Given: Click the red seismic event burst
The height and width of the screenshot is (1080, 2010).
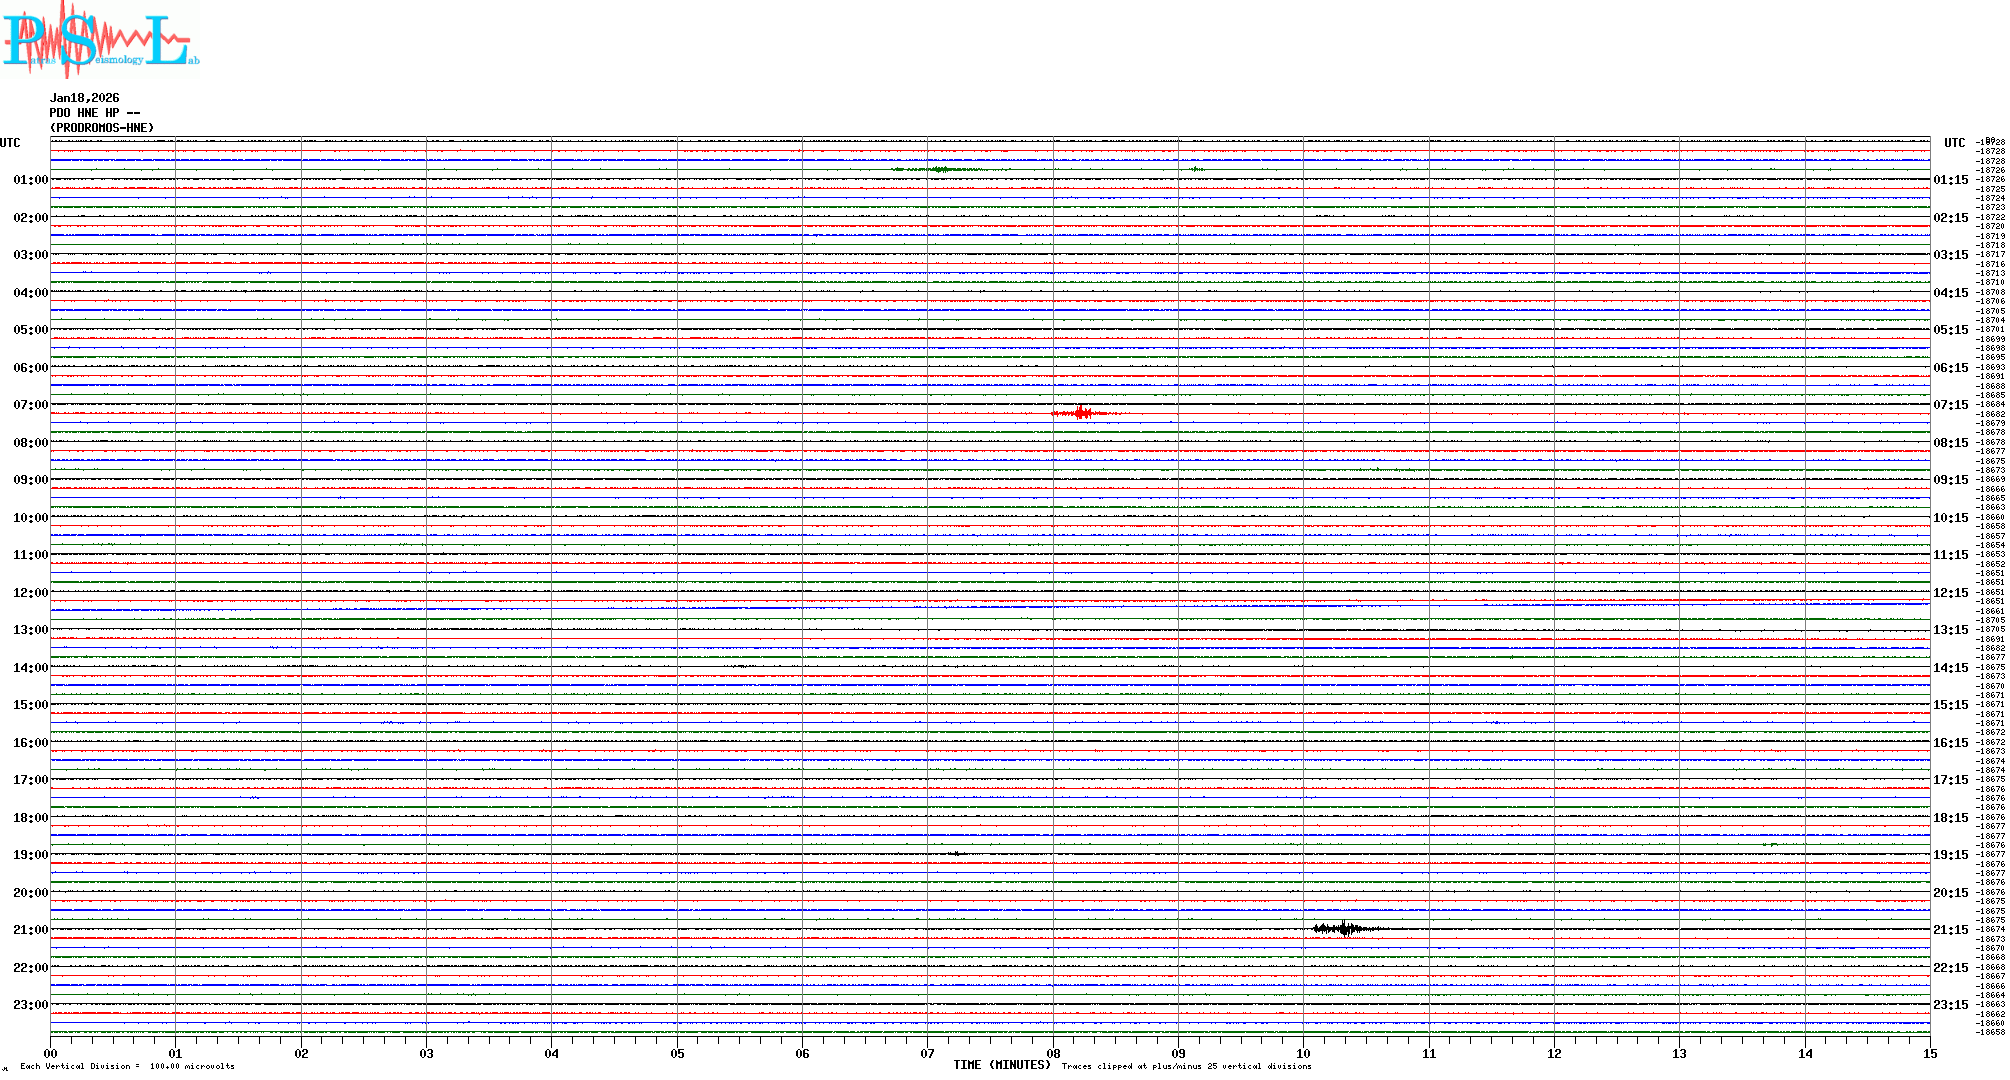Looking at the screenshot, I should pos(1082,413).
